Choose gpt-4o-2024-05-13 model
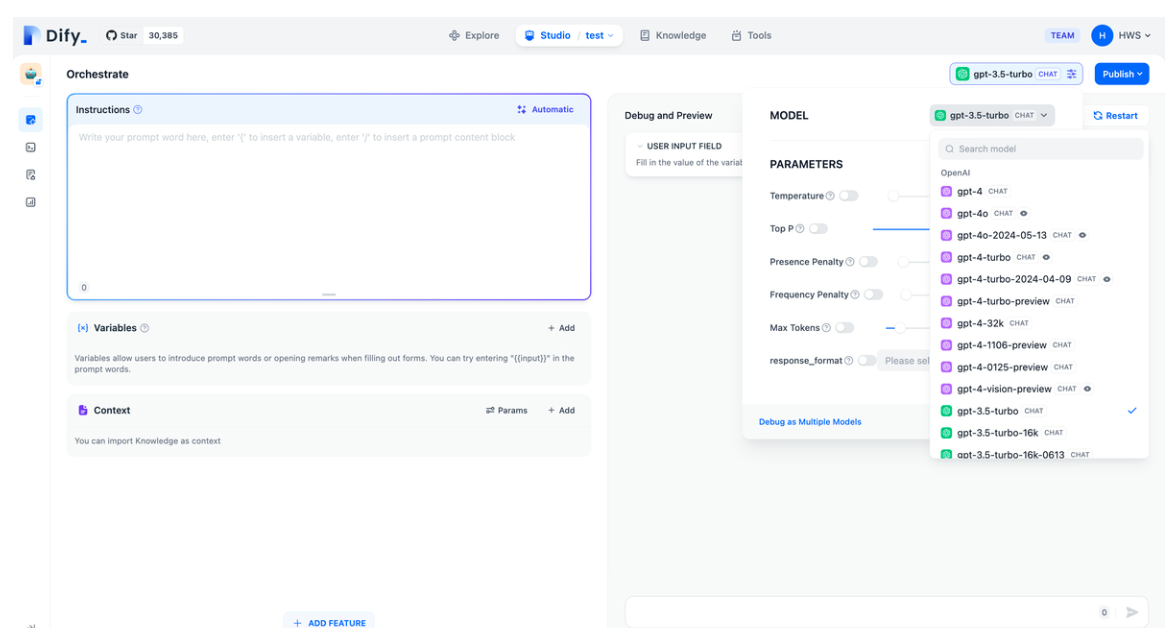The width and height of the screenshot is (1166, 628). coord(1039,235)
